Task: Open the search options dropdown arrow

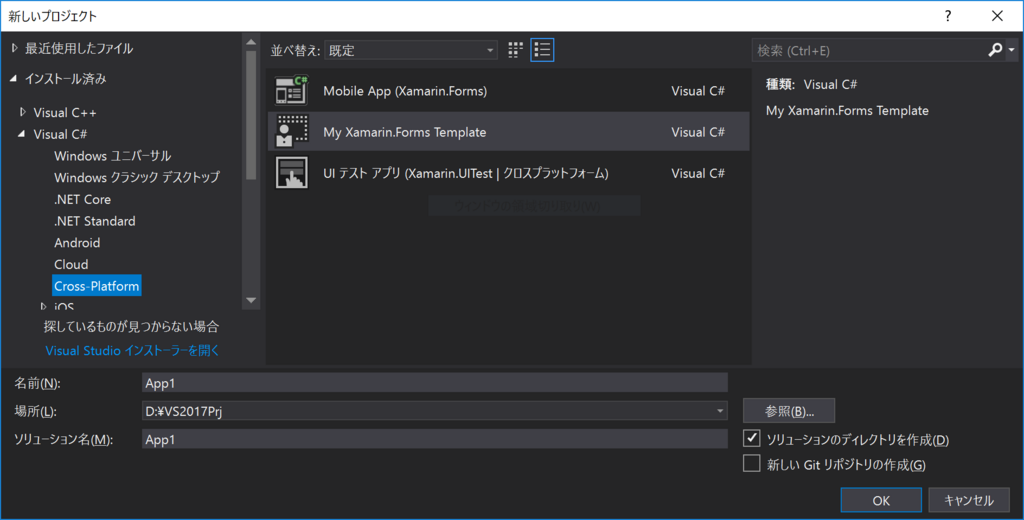Action: coord(1011,50)
